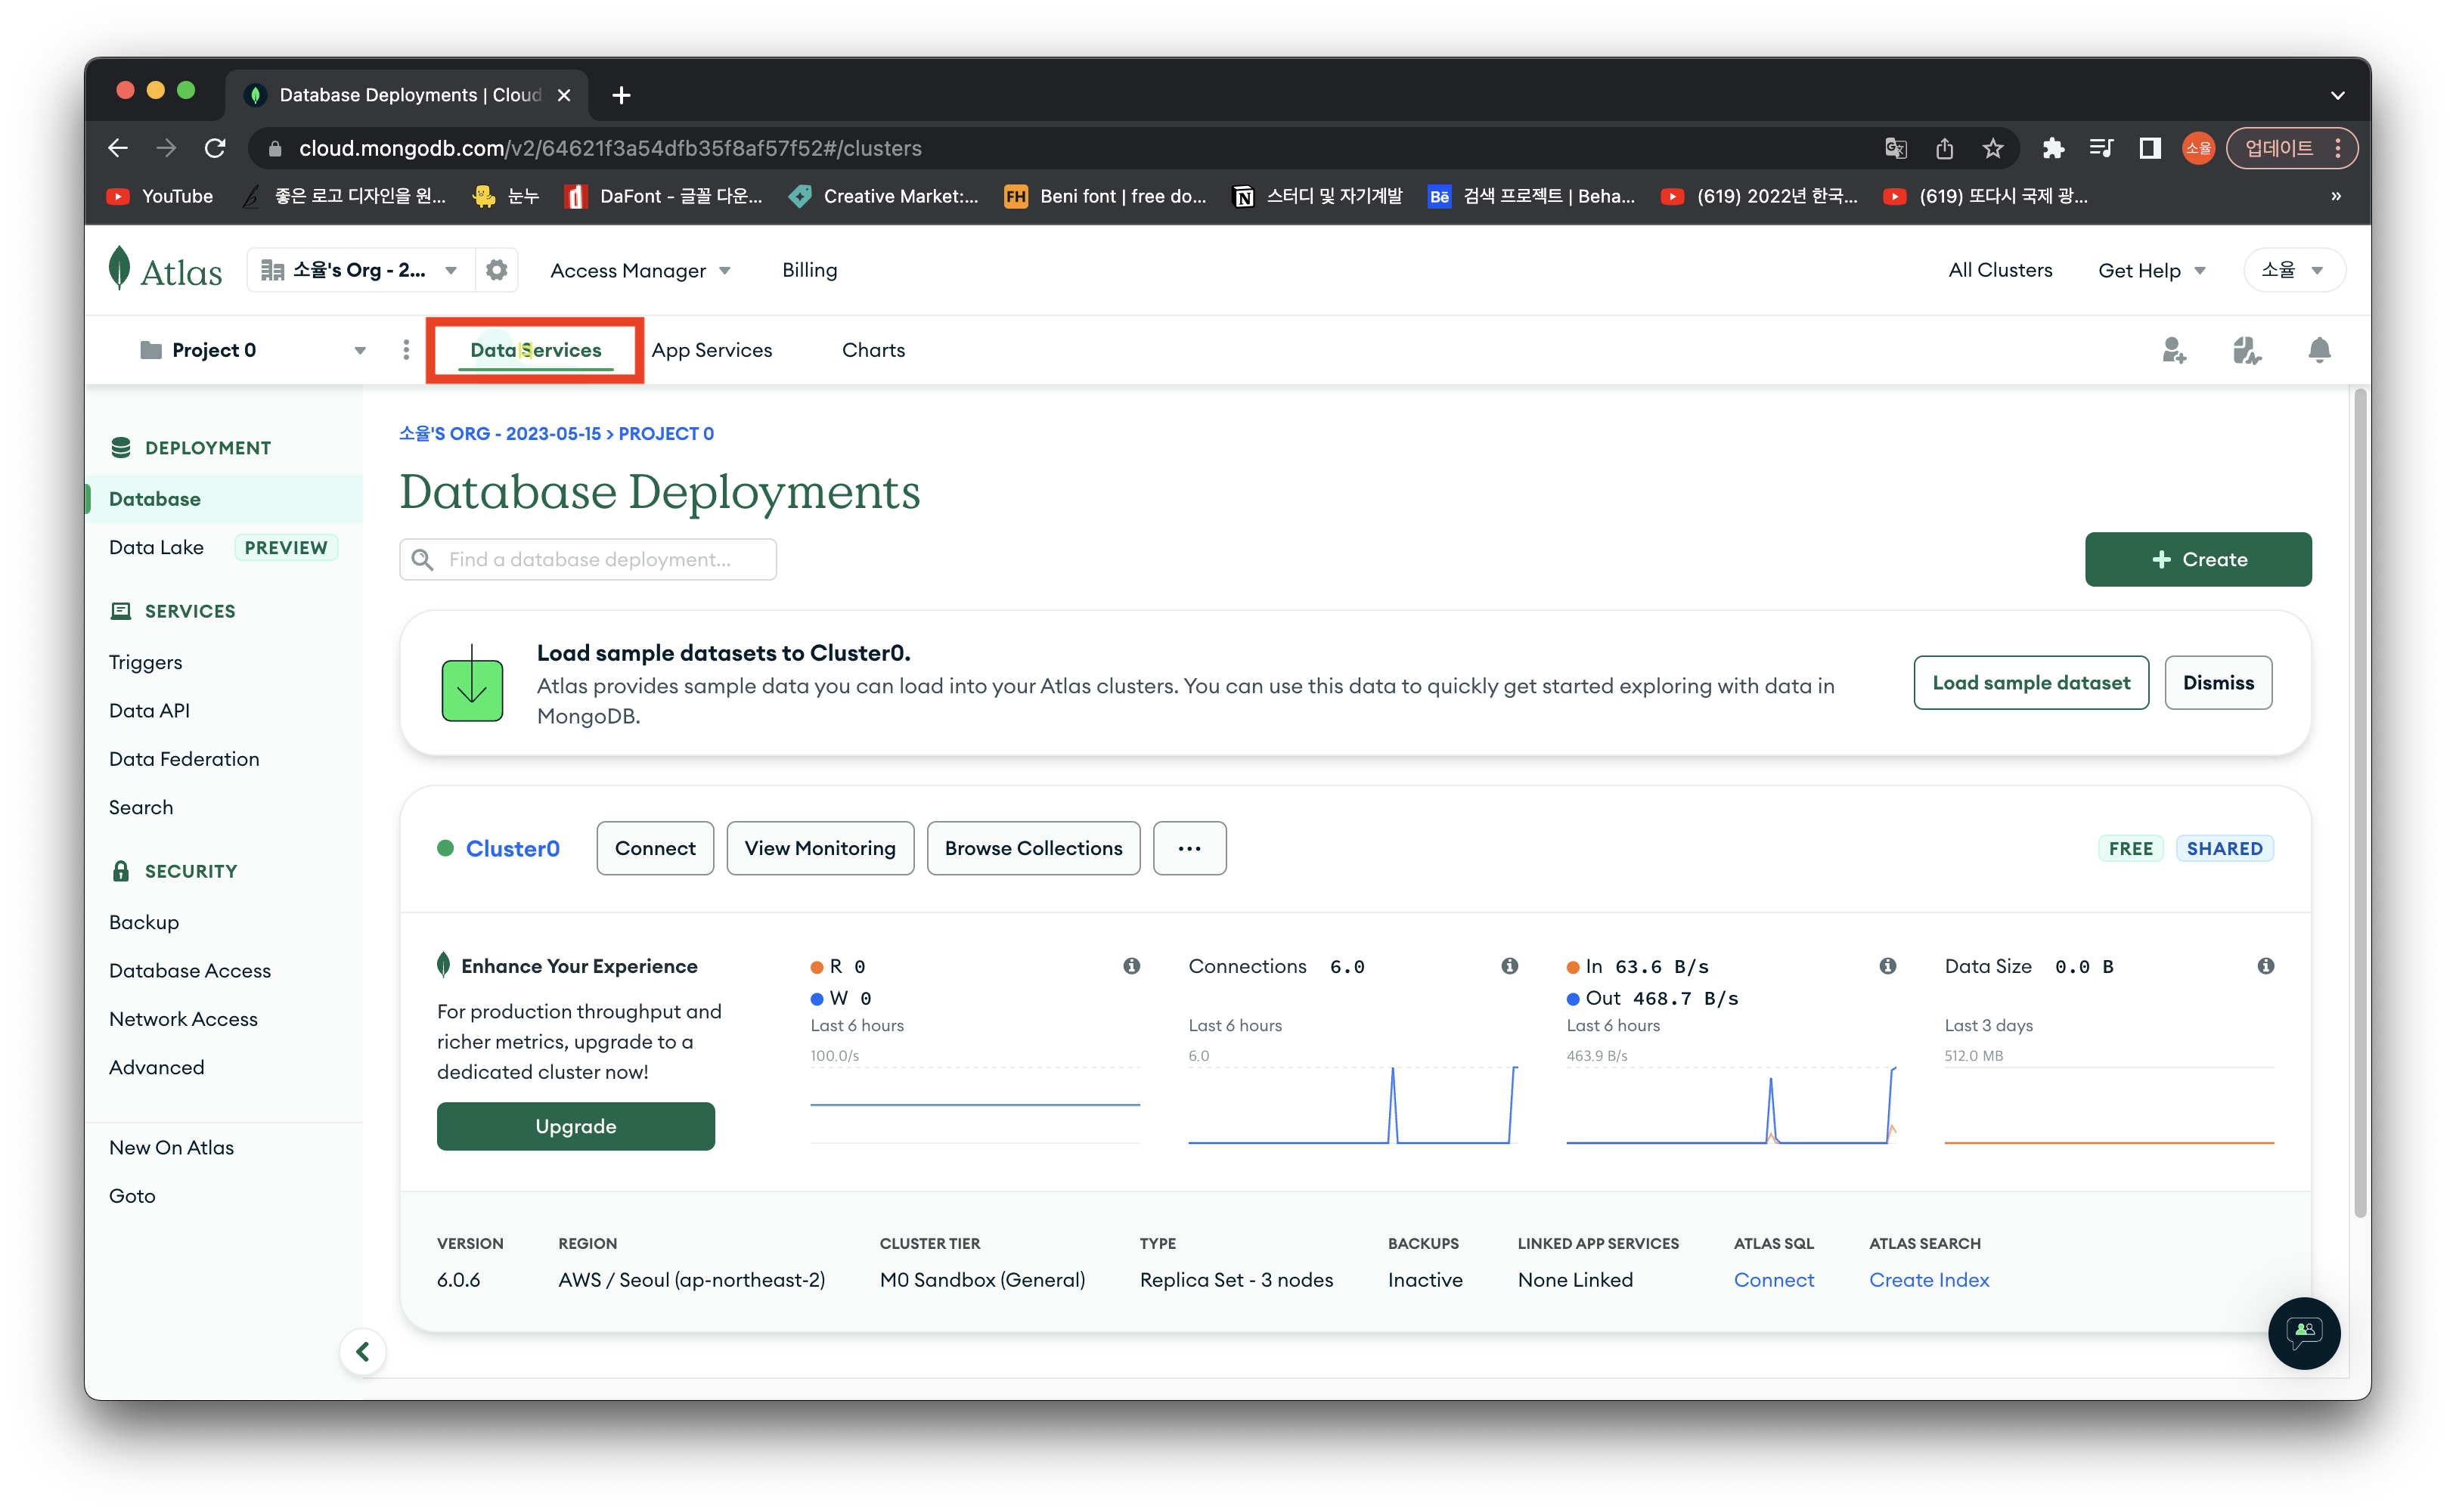Expand the Access Manager menu
Image resolution: width=2456 pixels, height=1512 pixels.
point(640,270)
